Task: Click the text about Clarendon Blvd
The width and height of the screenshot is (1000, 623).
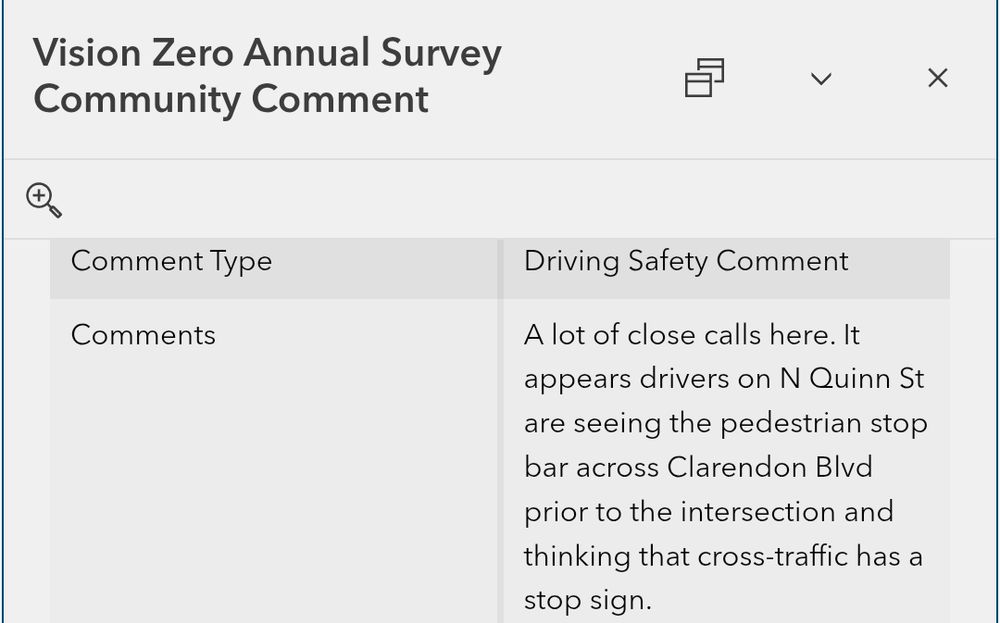Action: (698, 467)
